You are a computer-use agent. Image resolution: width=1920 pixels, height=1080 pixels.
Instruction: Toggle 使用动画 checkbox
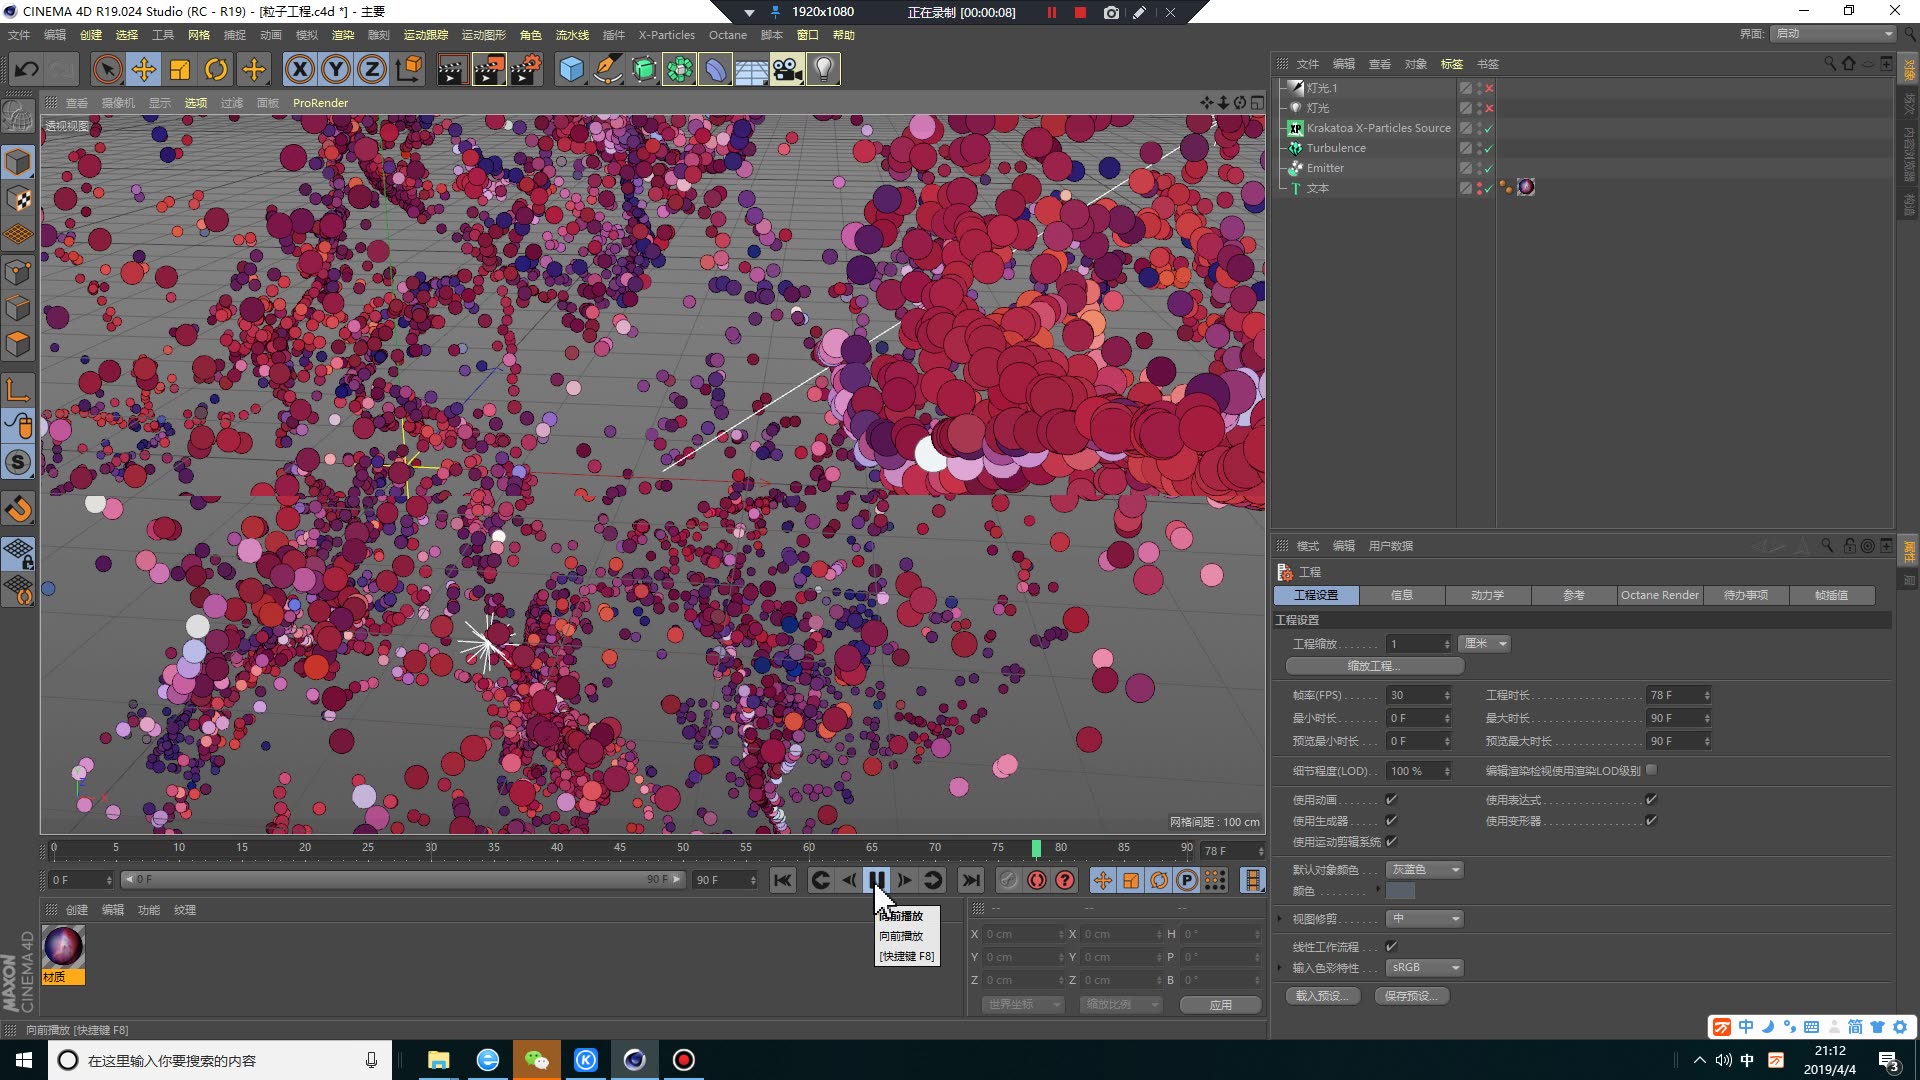1391,799
